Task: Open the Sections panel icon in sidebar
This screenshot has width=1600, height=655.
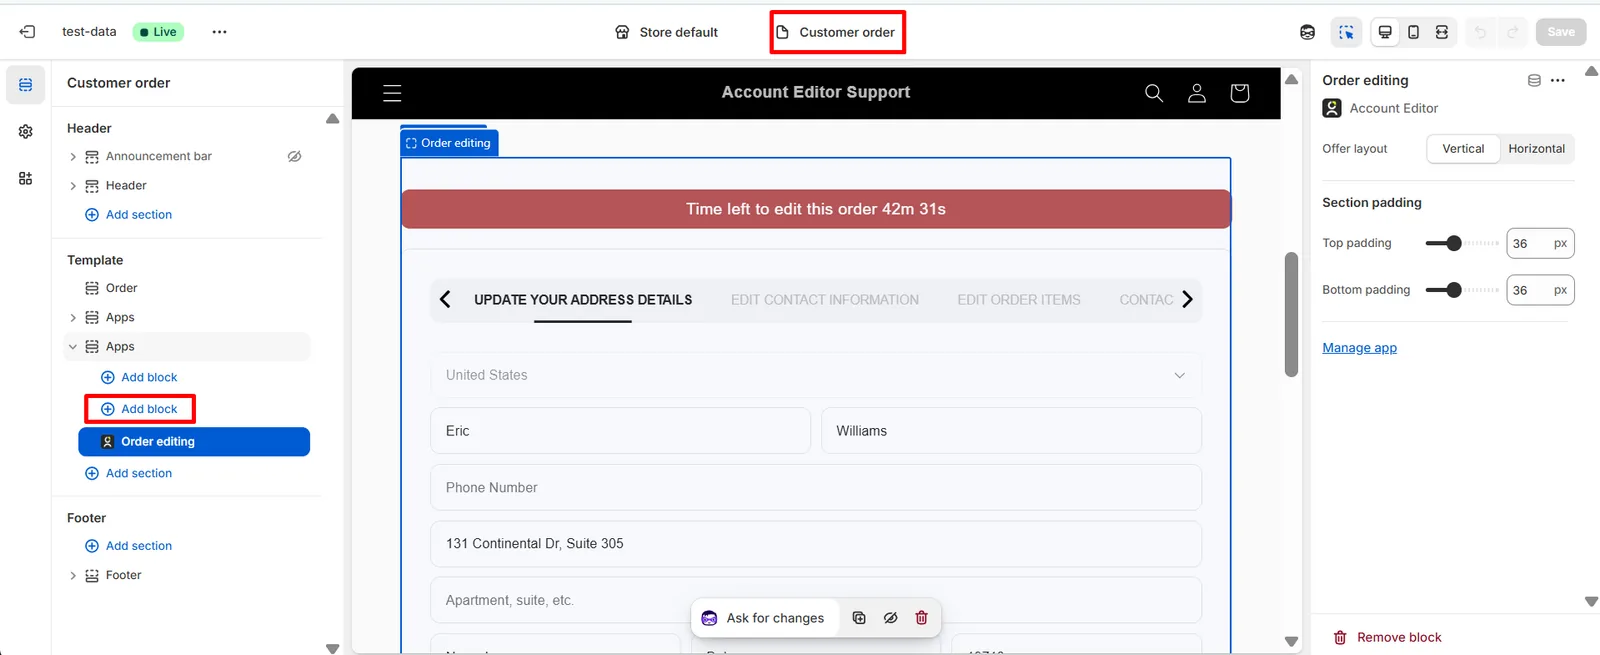Action: click(26, 85)
